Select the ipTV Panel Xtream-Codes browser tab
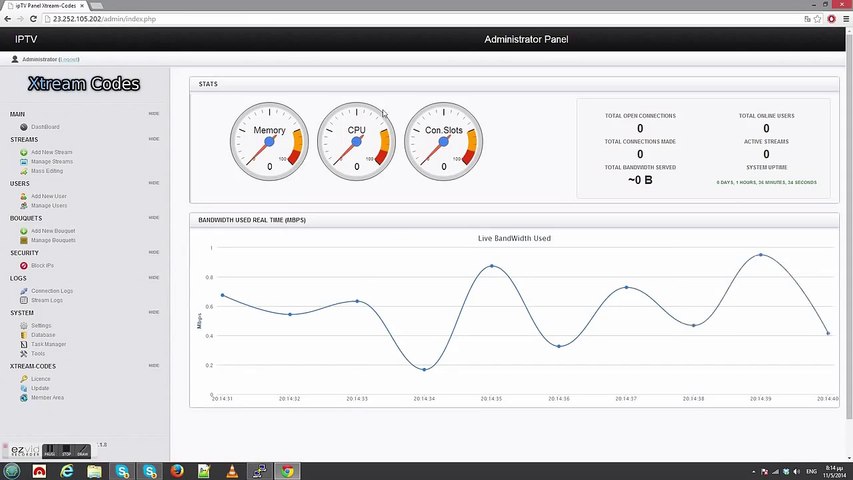Viewport: 853px width, 480px height. 45,5
